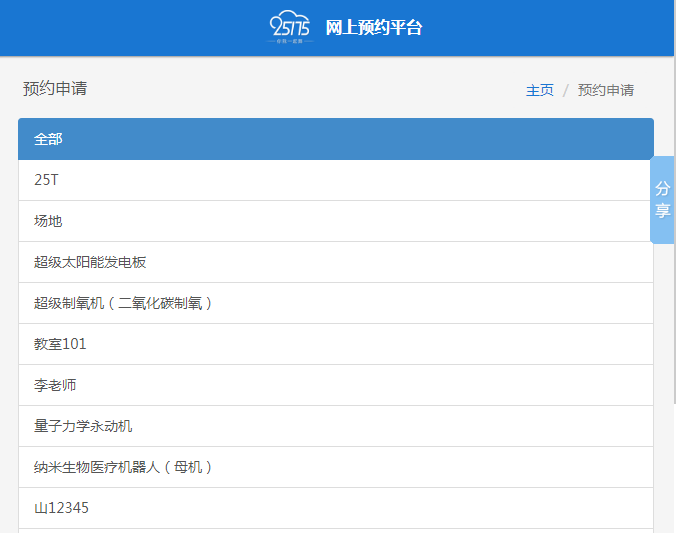Screen dimensions: 676x533
Task: Click the 预约申请 page heading
Action: click(55, 88)
